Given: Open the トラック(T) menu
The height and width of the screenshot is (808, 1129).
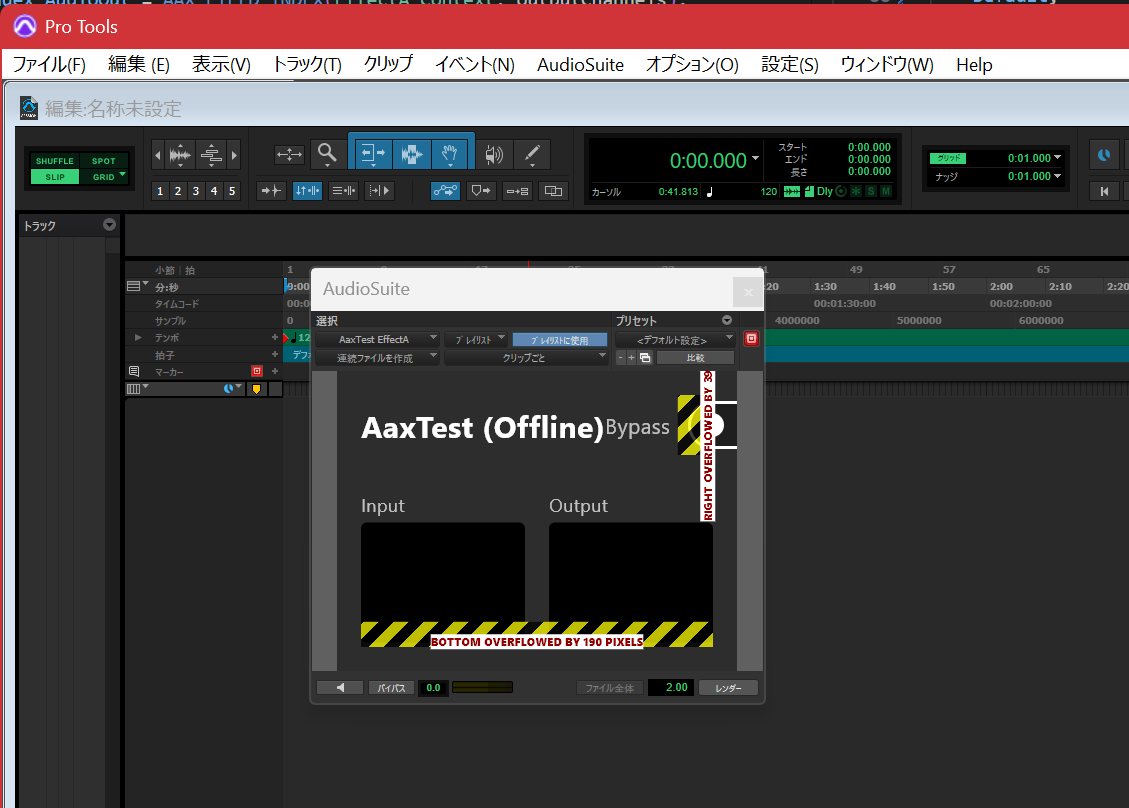Looking at the screenshot, I should point(307,65).
